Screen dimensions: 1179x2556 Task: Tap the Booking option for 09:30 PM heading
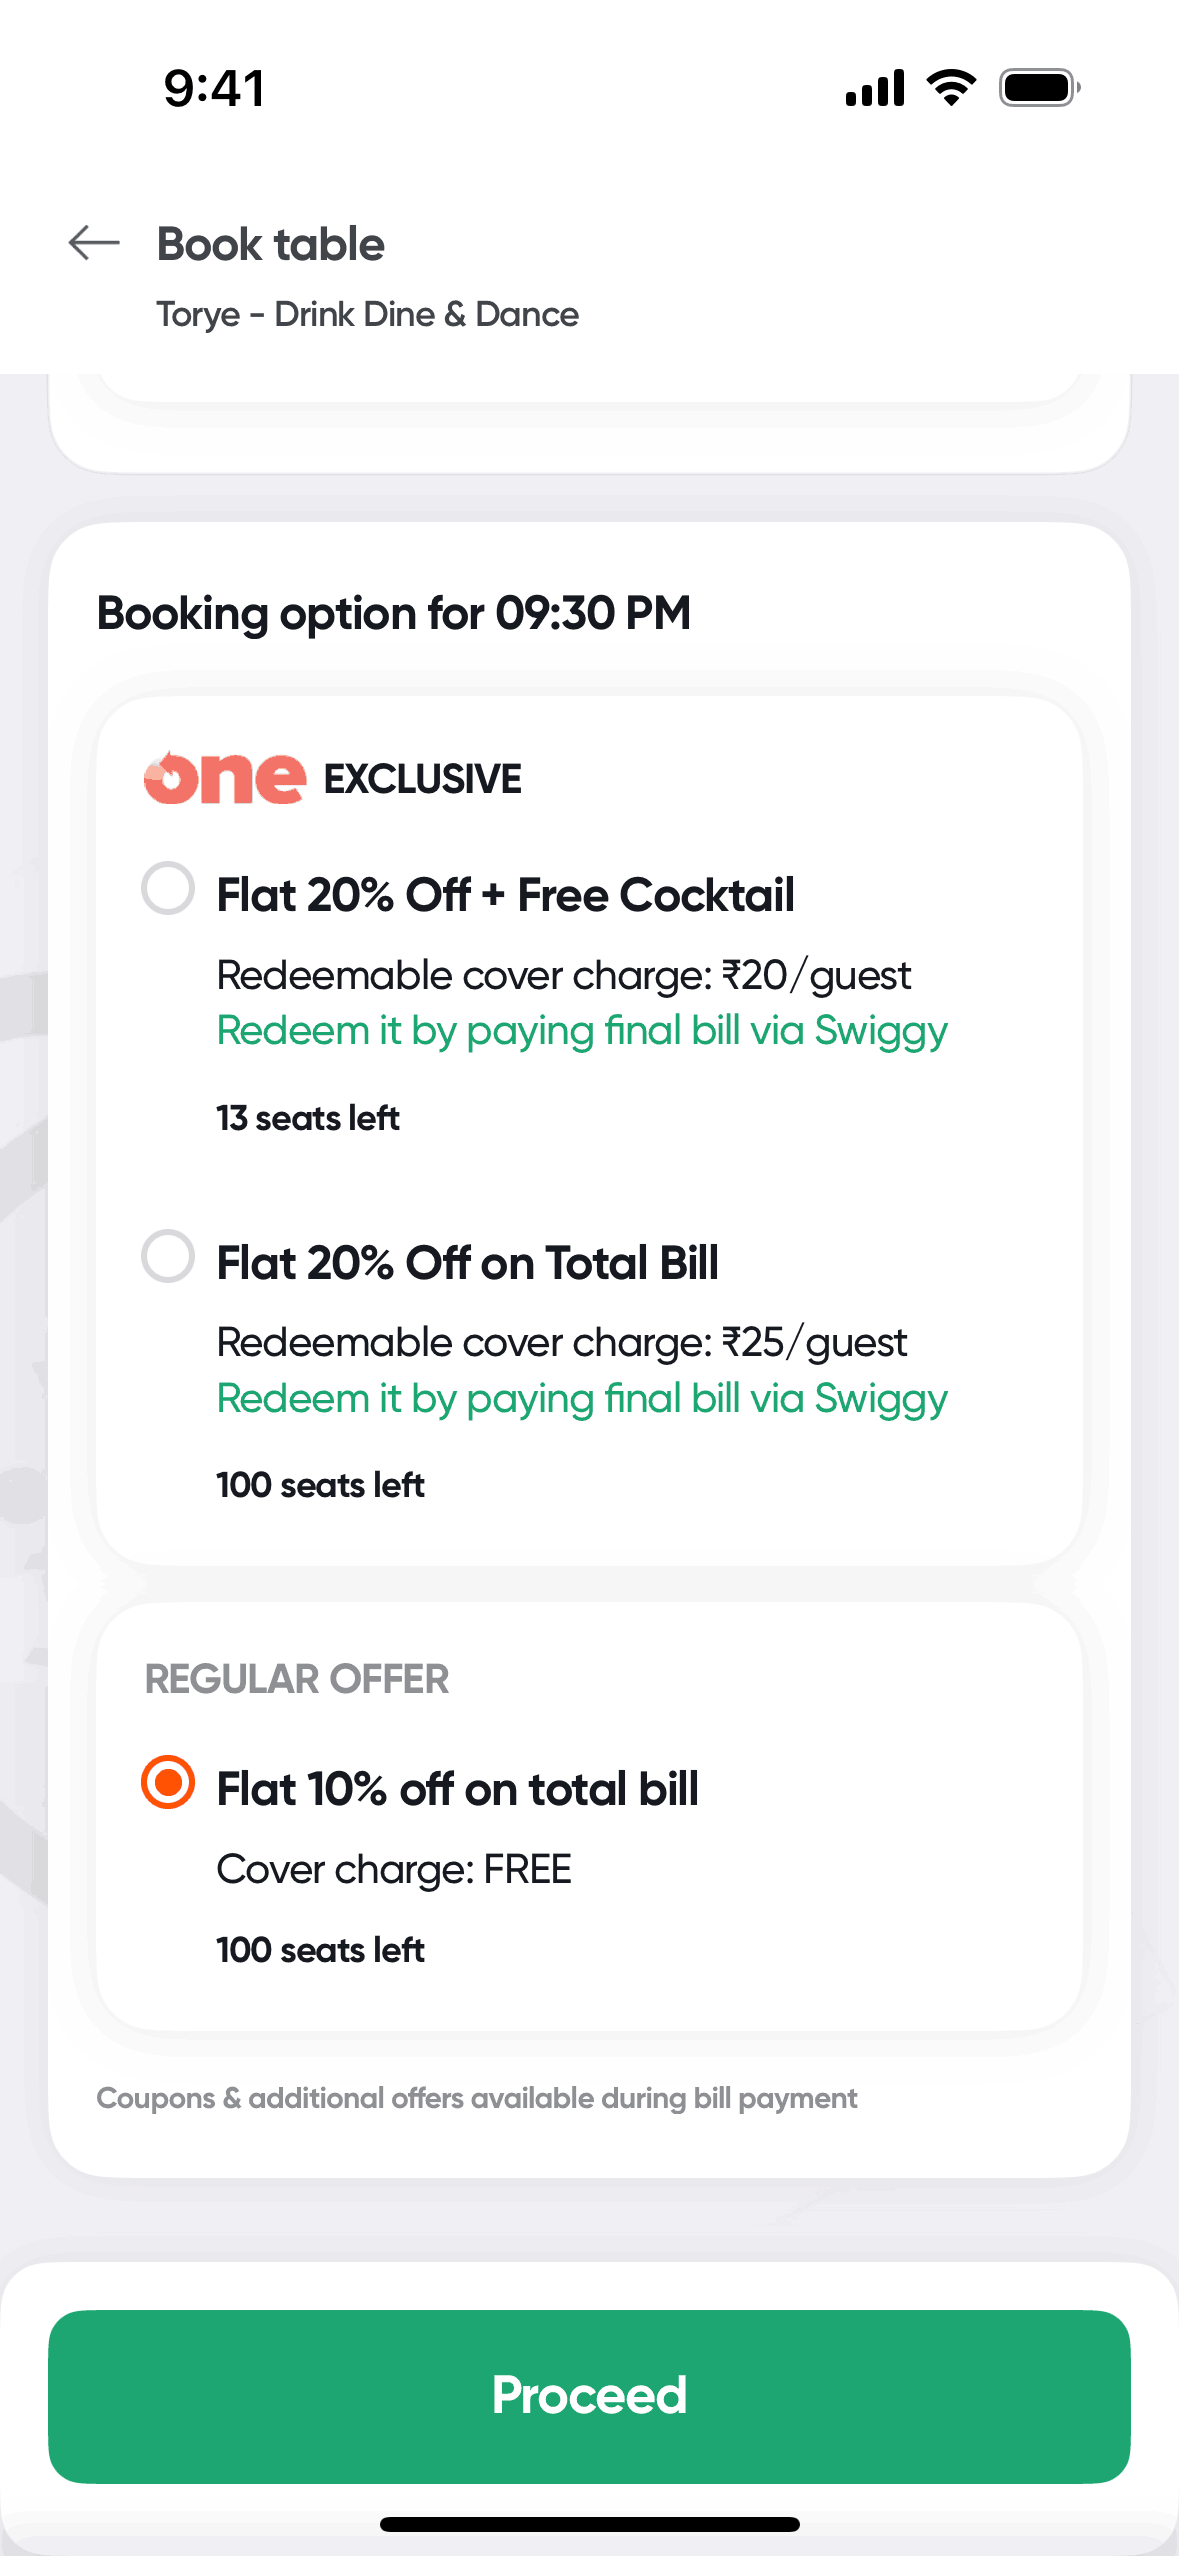394,613
